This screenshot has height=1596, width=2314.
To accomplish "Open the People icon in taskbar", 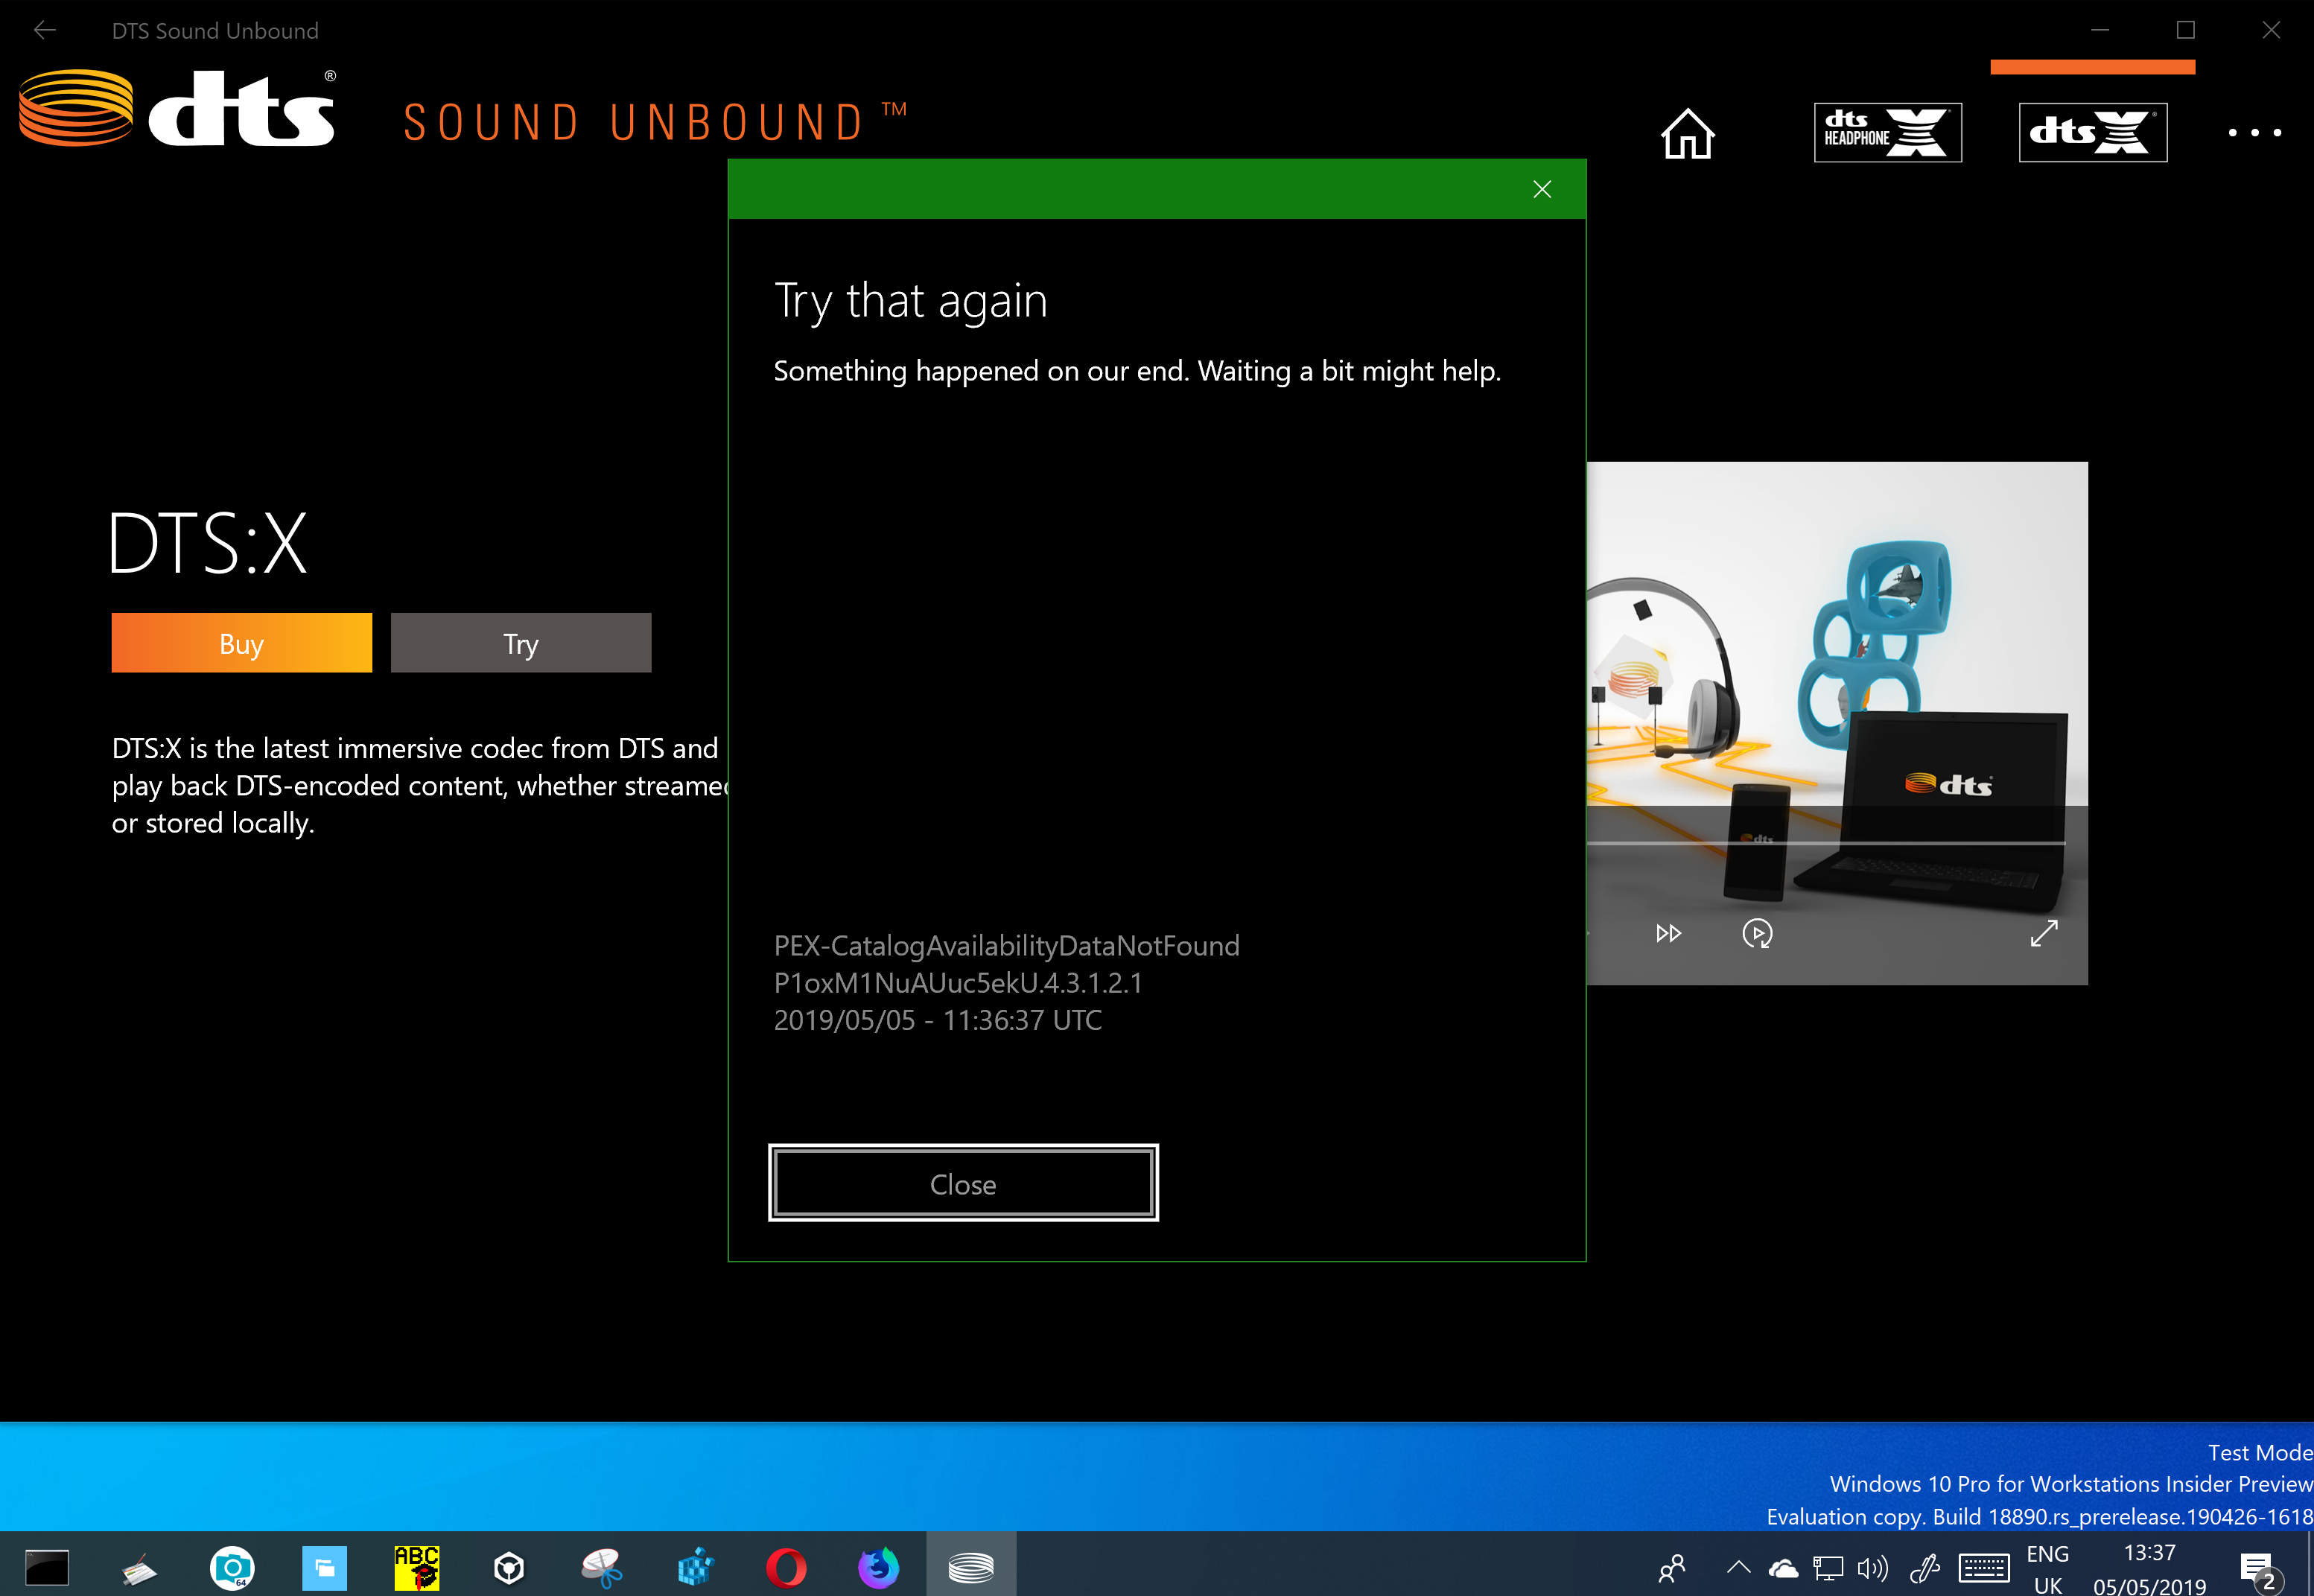I will click(1671, 1567).
